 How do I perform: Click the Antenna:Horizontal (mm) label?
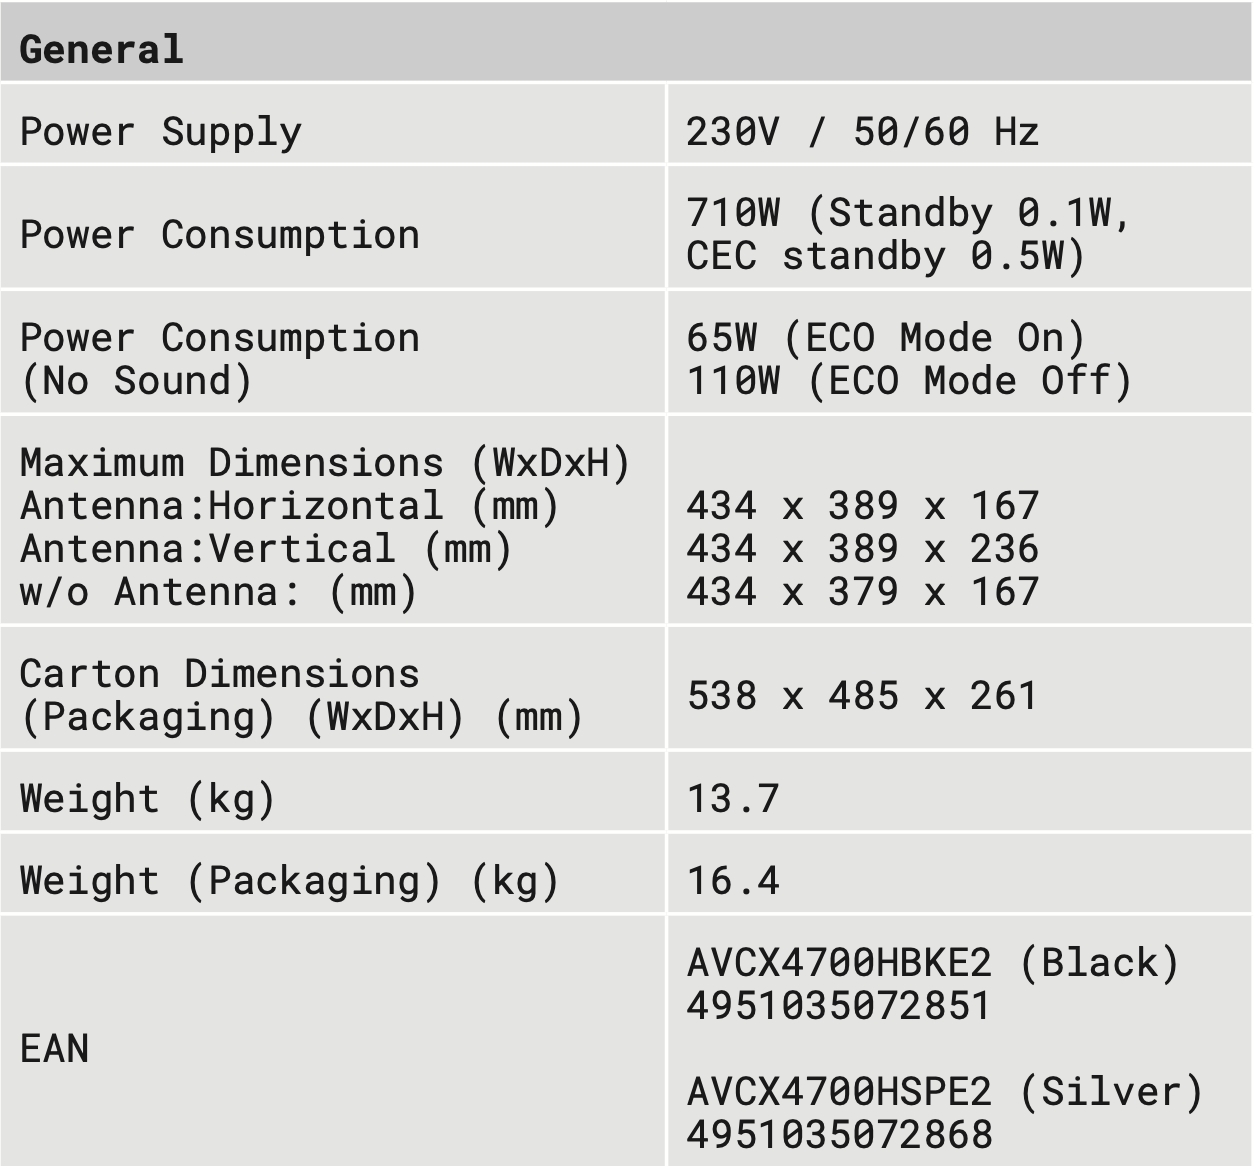point(289,506)
